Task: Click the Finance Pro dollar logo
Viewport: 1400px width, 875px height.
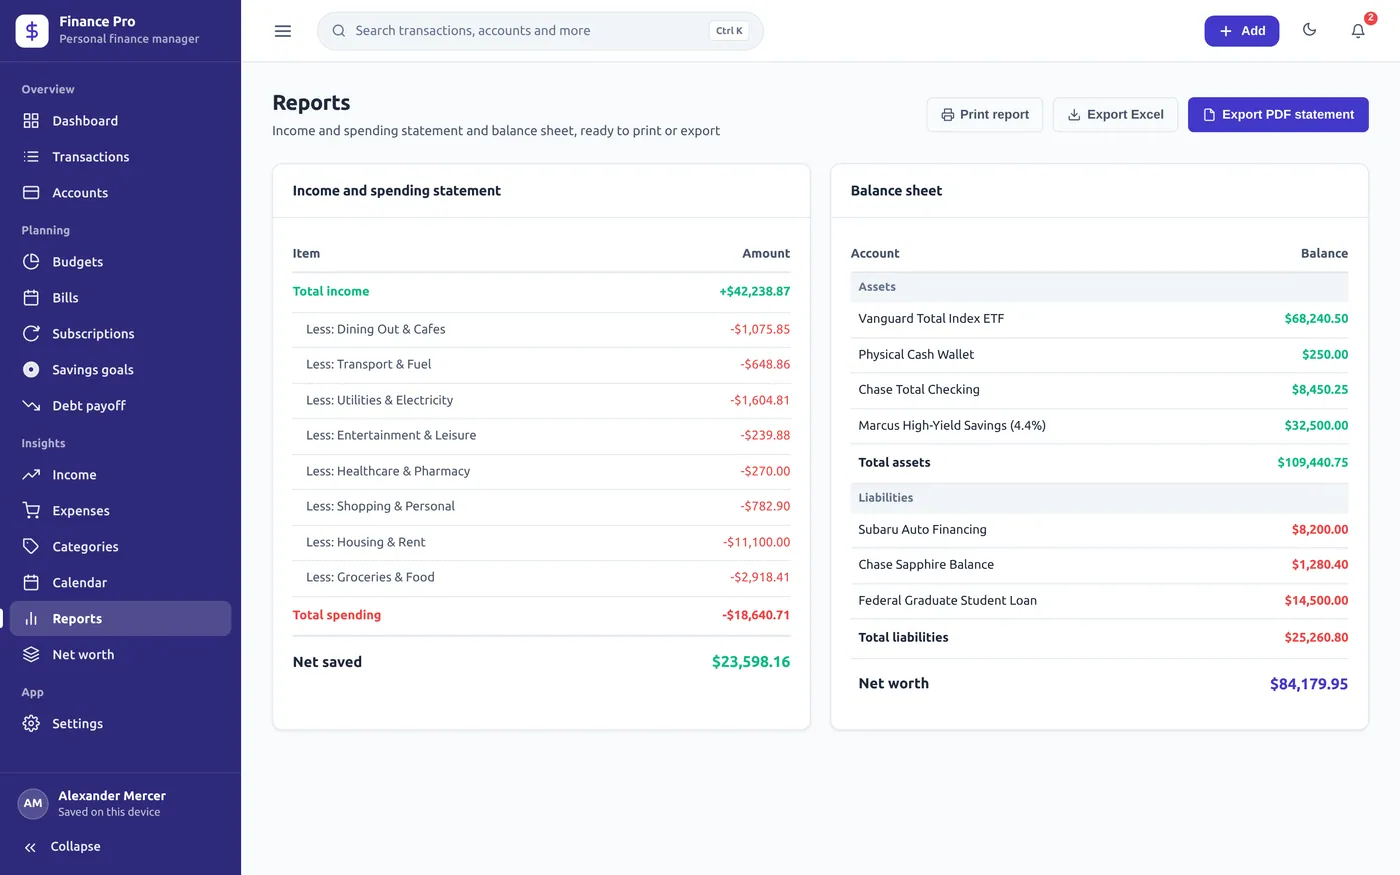Action: coord(32,31)
